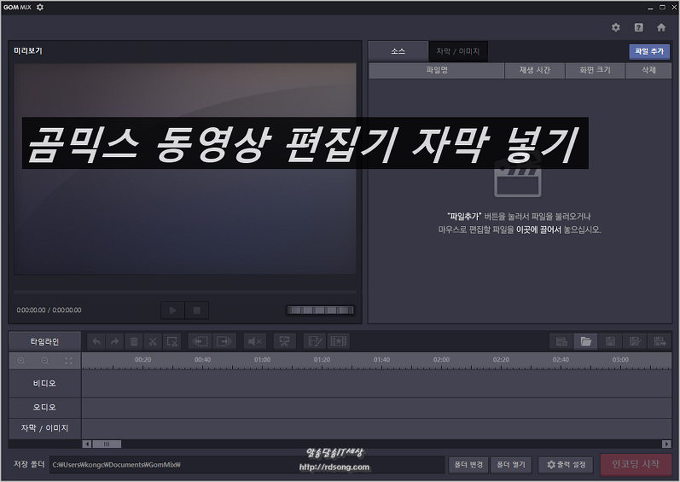Mute audio with speaker icon
Viewport: 680px width, 482px height.
(x=255, y=342)
